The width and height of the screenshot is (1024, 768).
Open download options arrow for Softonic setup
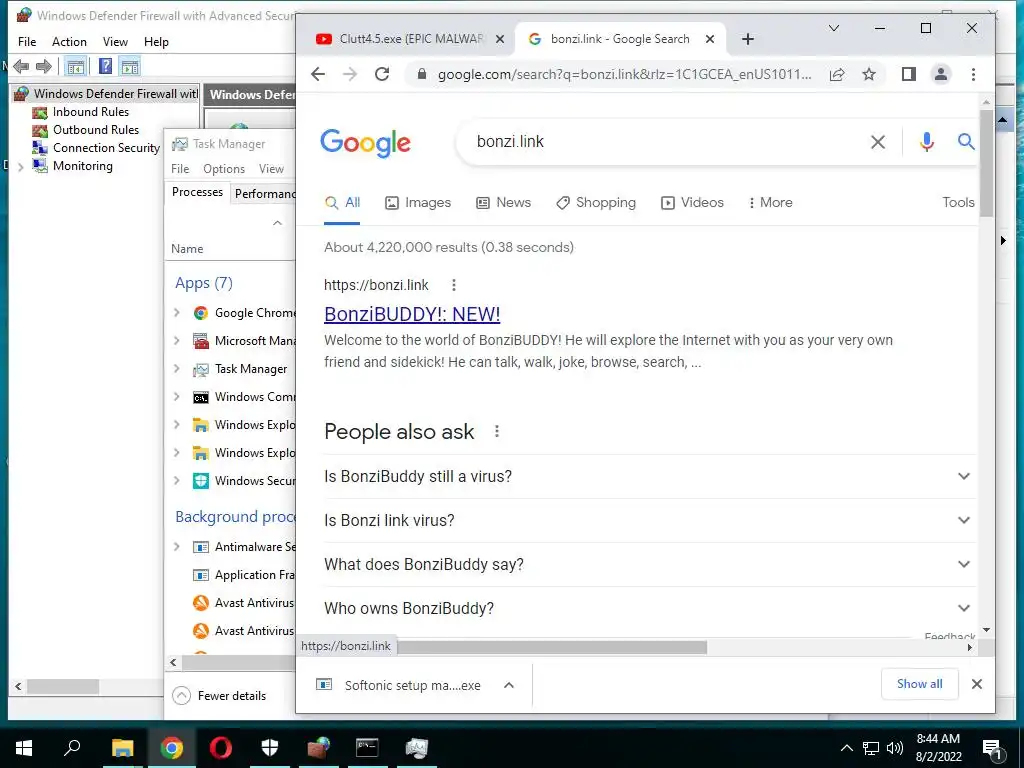pyautogui.click(x=509, y=685)
